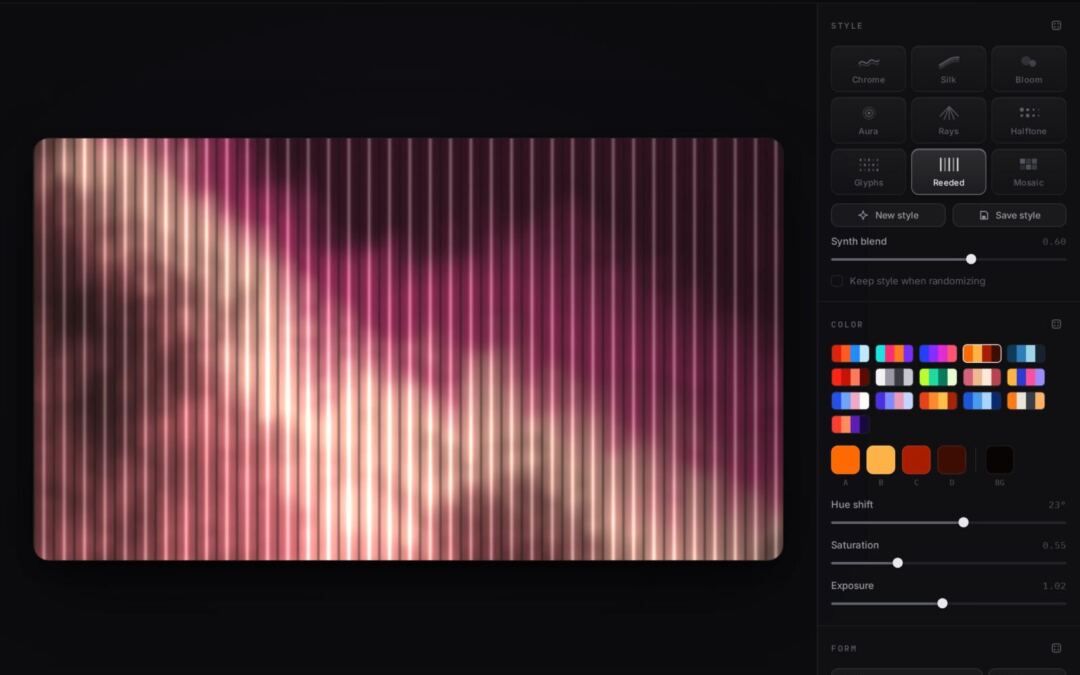Click the reeded gradient preview canvas
The width and height of the screenshot is (1080, 675).
(408, 349)
